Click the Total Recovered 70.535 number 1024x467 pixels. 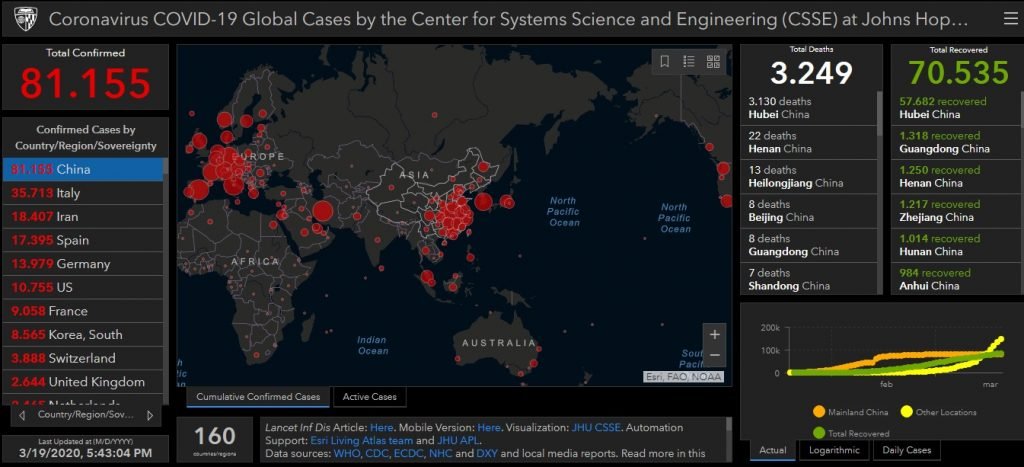[x=958, y=72]
